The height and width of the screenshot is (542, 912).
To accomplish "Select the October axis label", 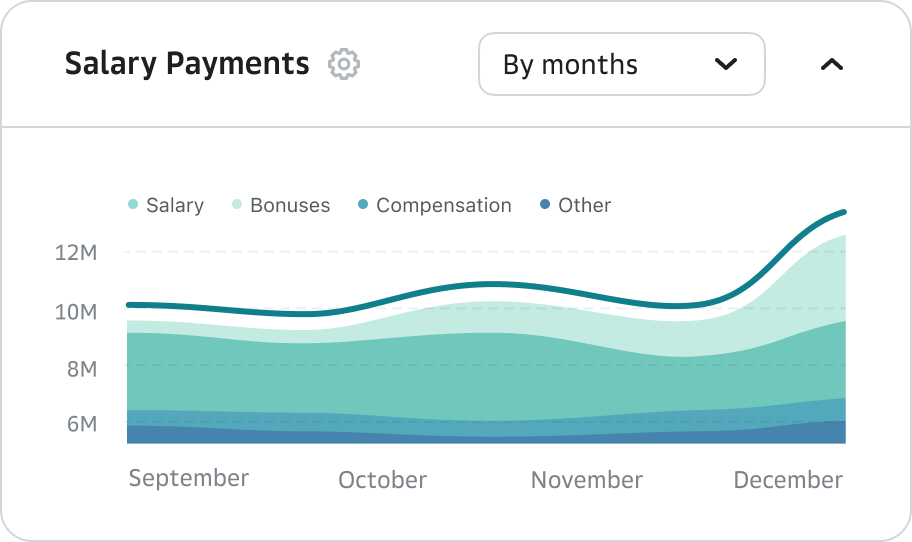I will coord(382,480).
